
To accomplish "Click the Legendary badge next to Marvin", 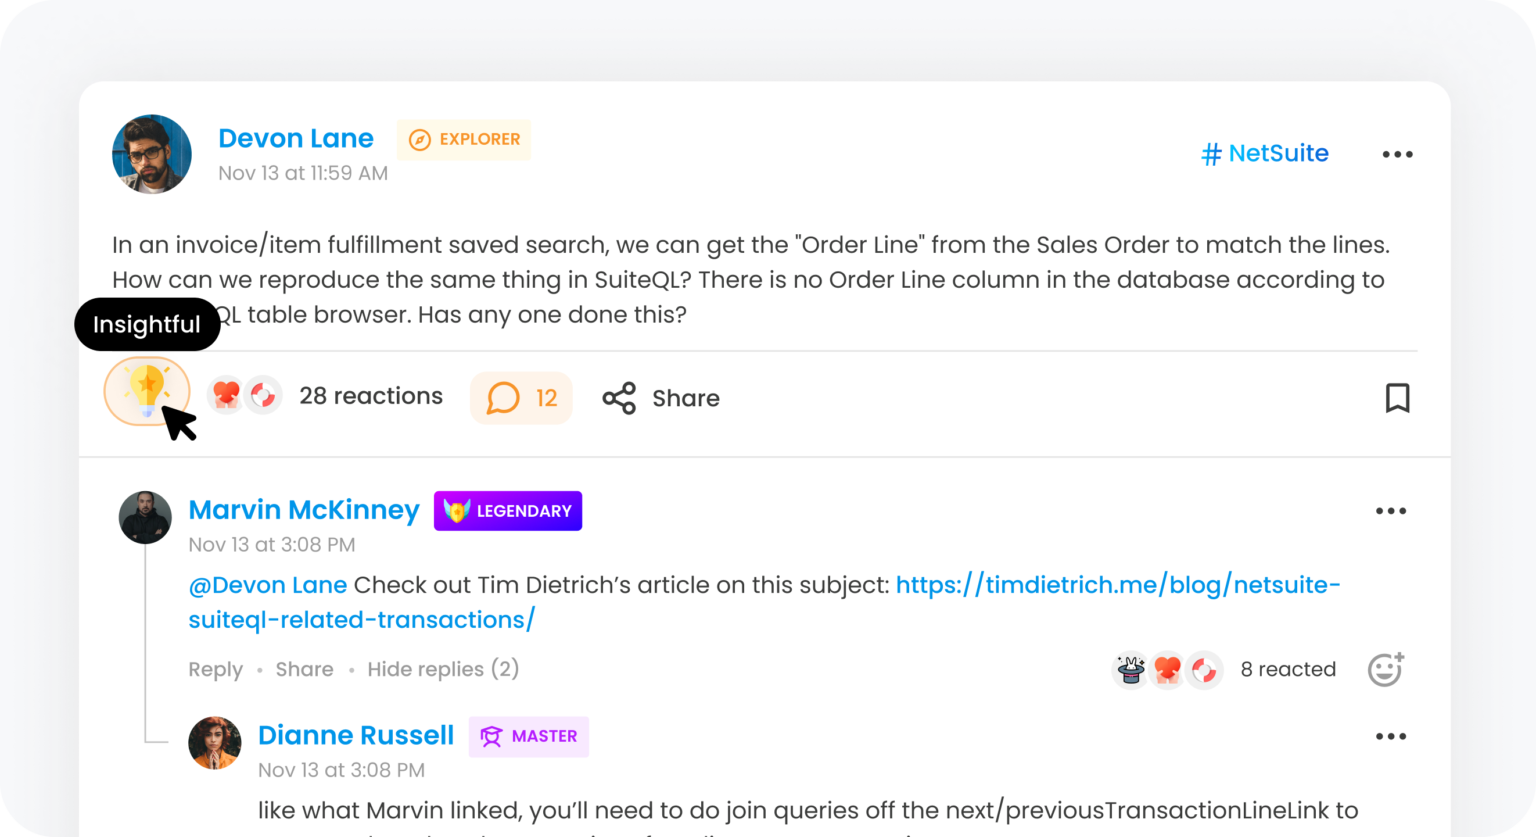I will (x=507, y=511).
